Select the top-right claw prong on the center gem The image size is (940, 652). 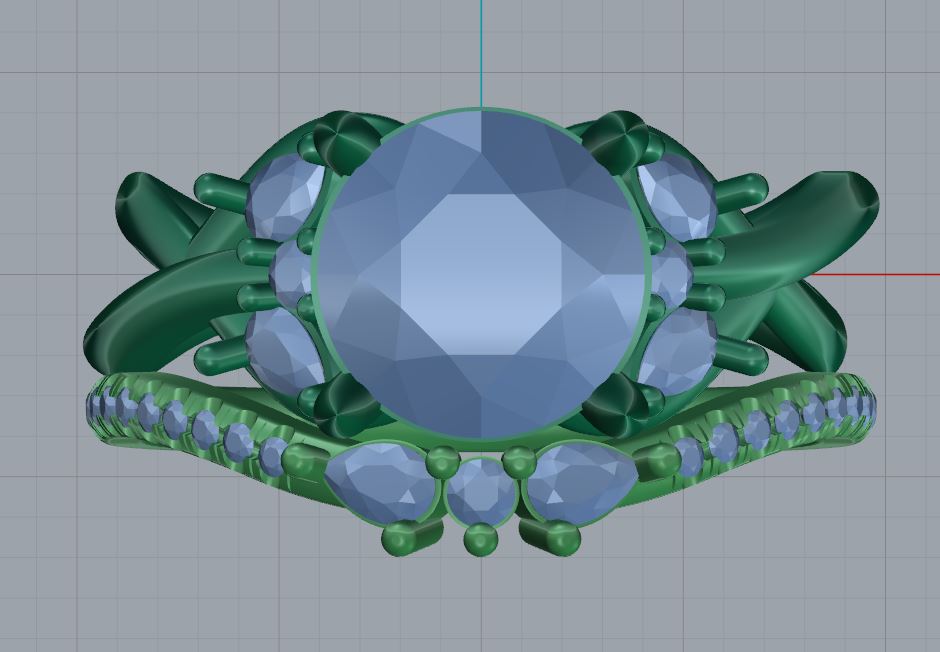point(617,141)
